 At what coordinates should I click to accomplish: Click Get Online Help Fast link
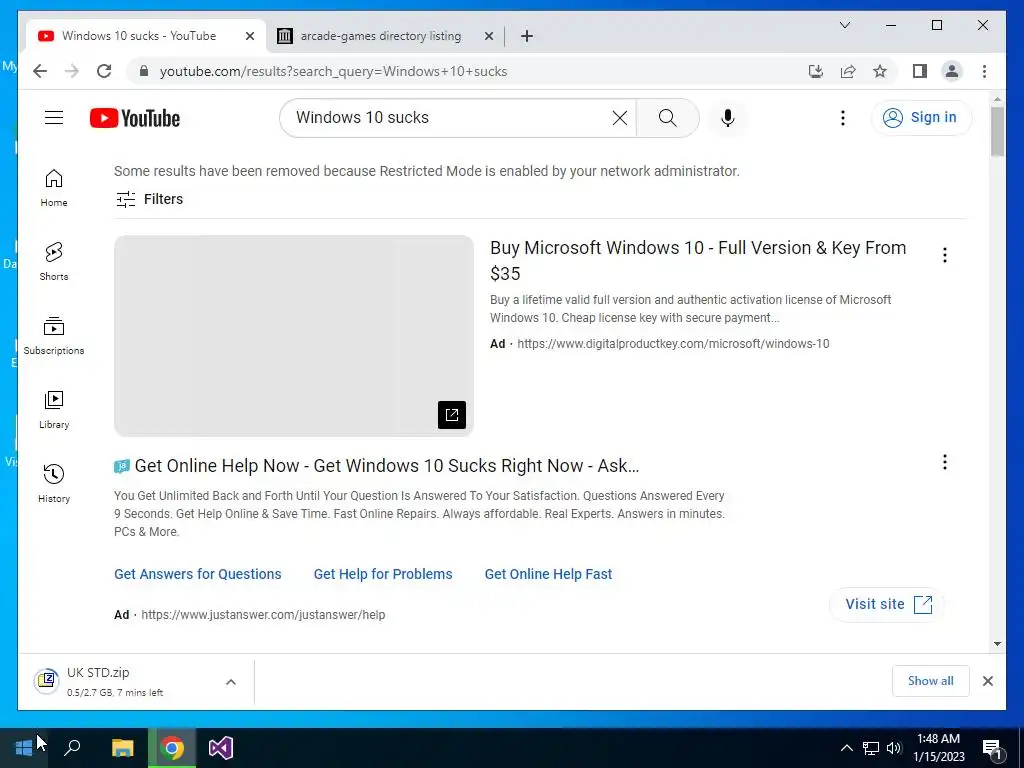click(548, 574)
